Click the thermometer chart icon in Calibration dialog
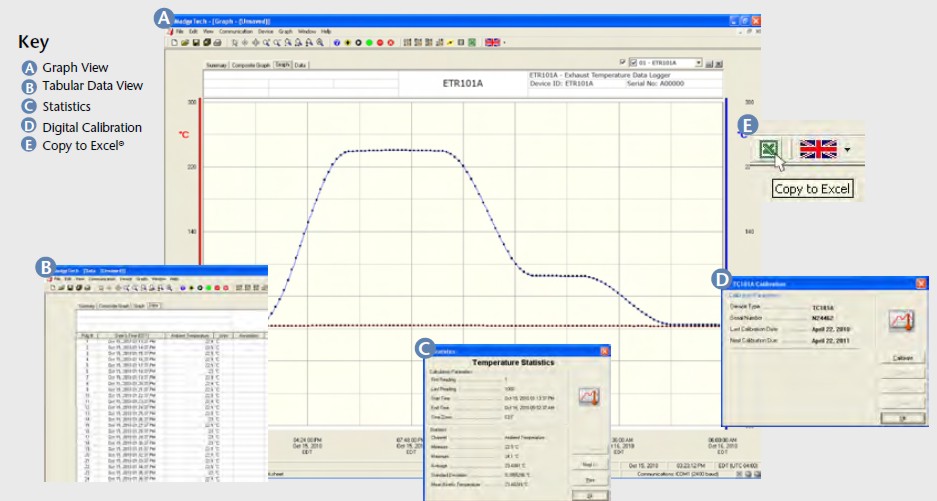 [x=901, y=321]
